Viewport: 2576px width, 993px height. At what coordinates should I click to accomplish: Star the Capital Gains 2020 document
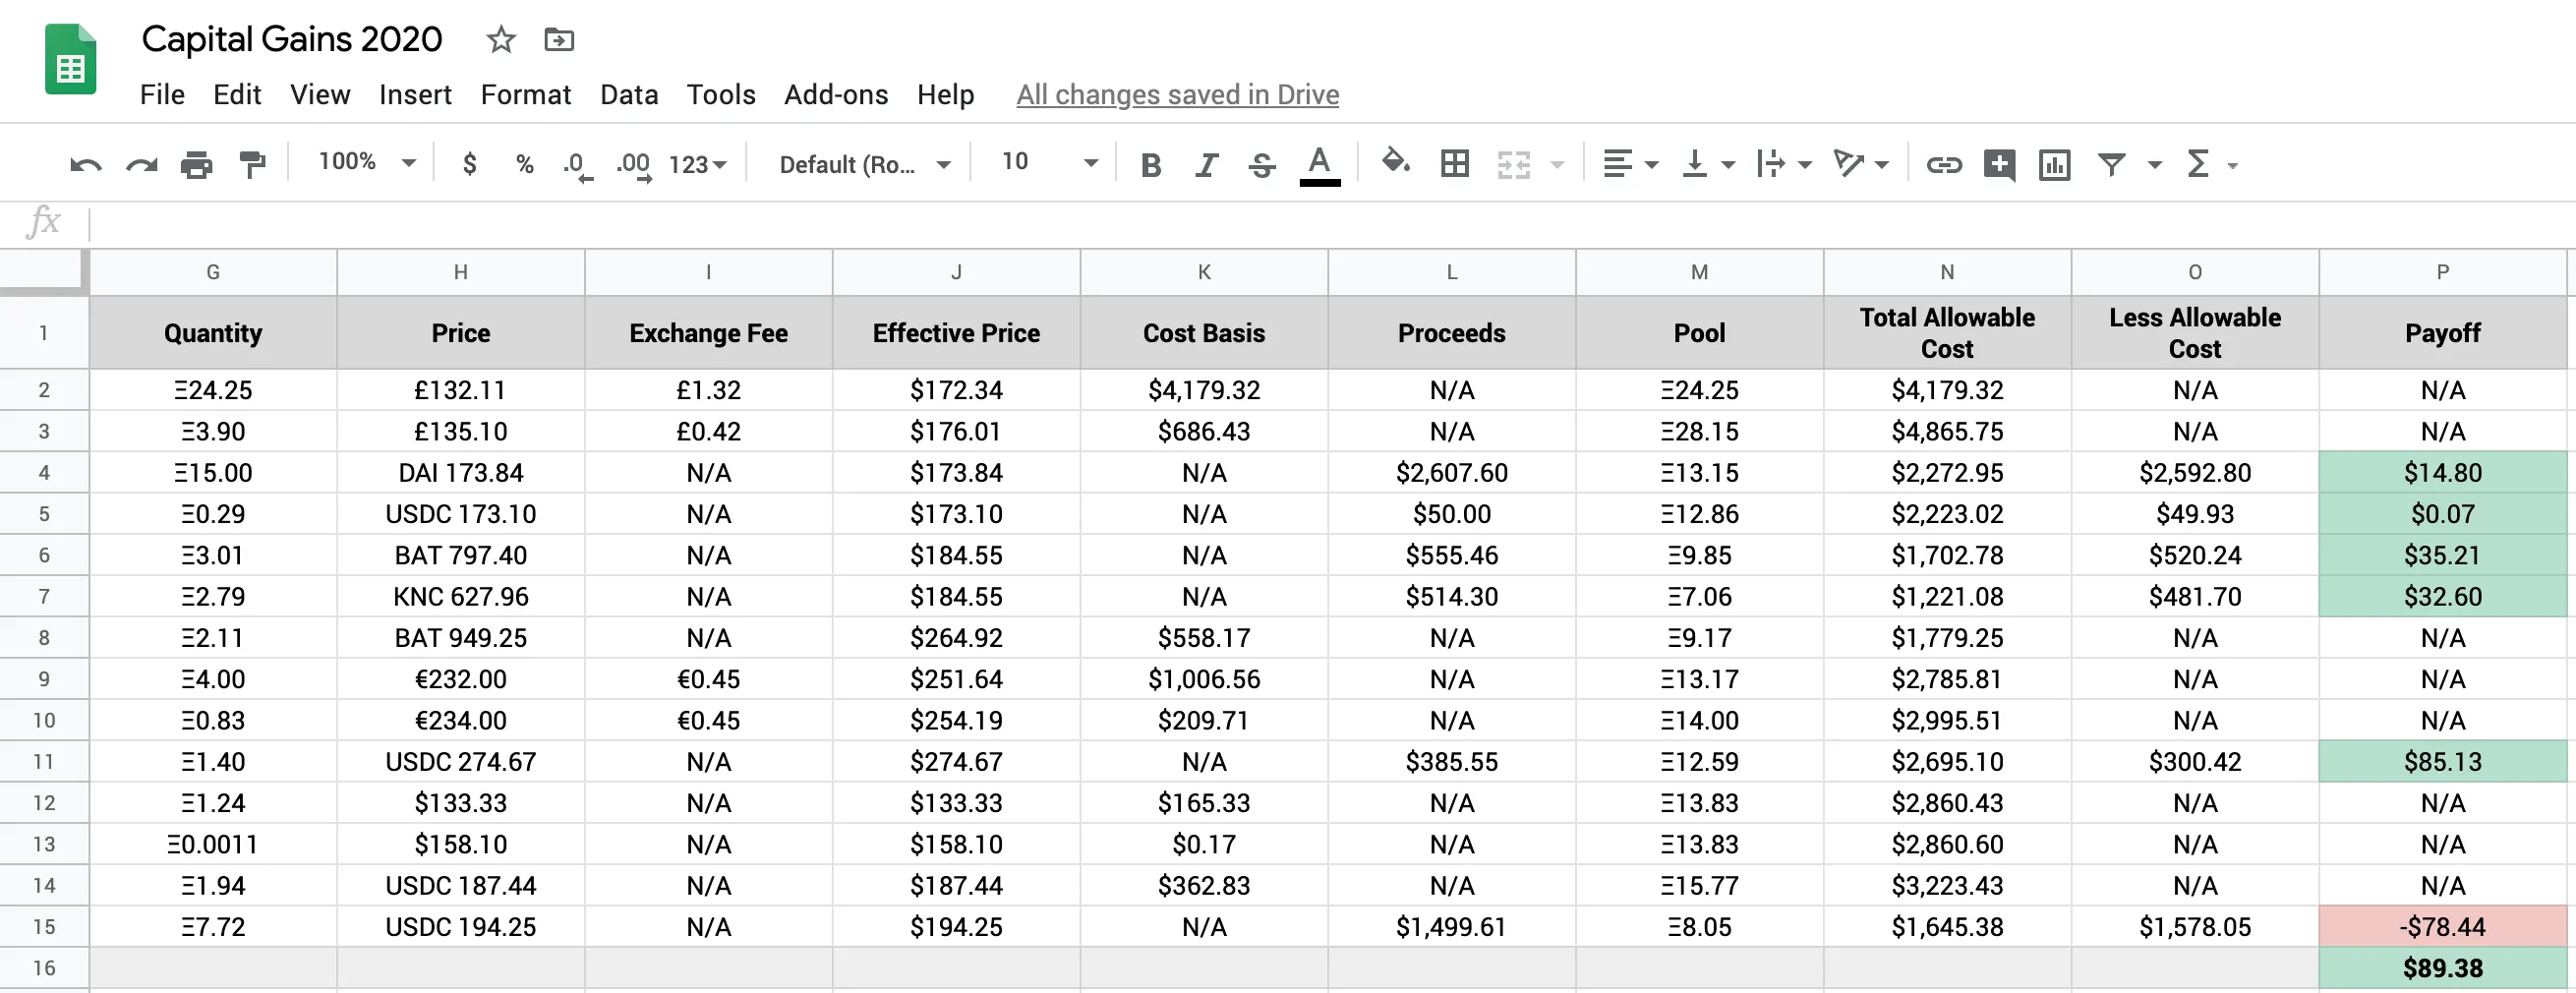[x=500, y=40]
